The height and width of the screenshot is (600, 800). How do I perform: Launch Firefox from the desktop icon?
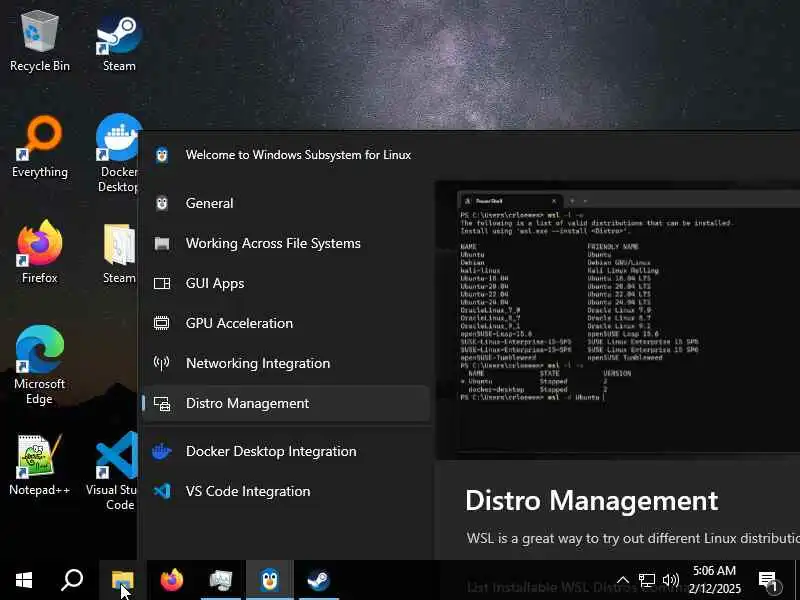40,252
